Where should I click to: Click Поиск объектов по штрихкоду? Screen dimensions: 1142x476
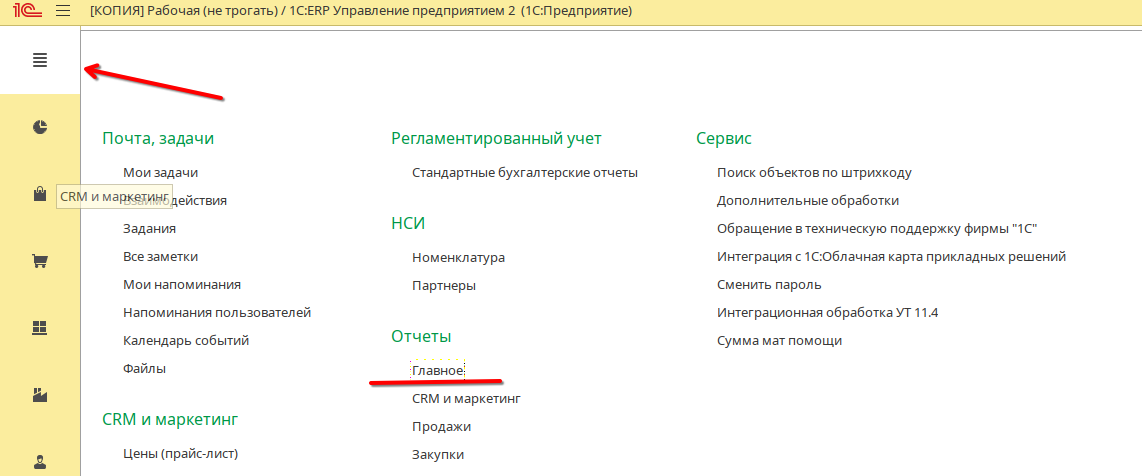click(x=814, y=172)
